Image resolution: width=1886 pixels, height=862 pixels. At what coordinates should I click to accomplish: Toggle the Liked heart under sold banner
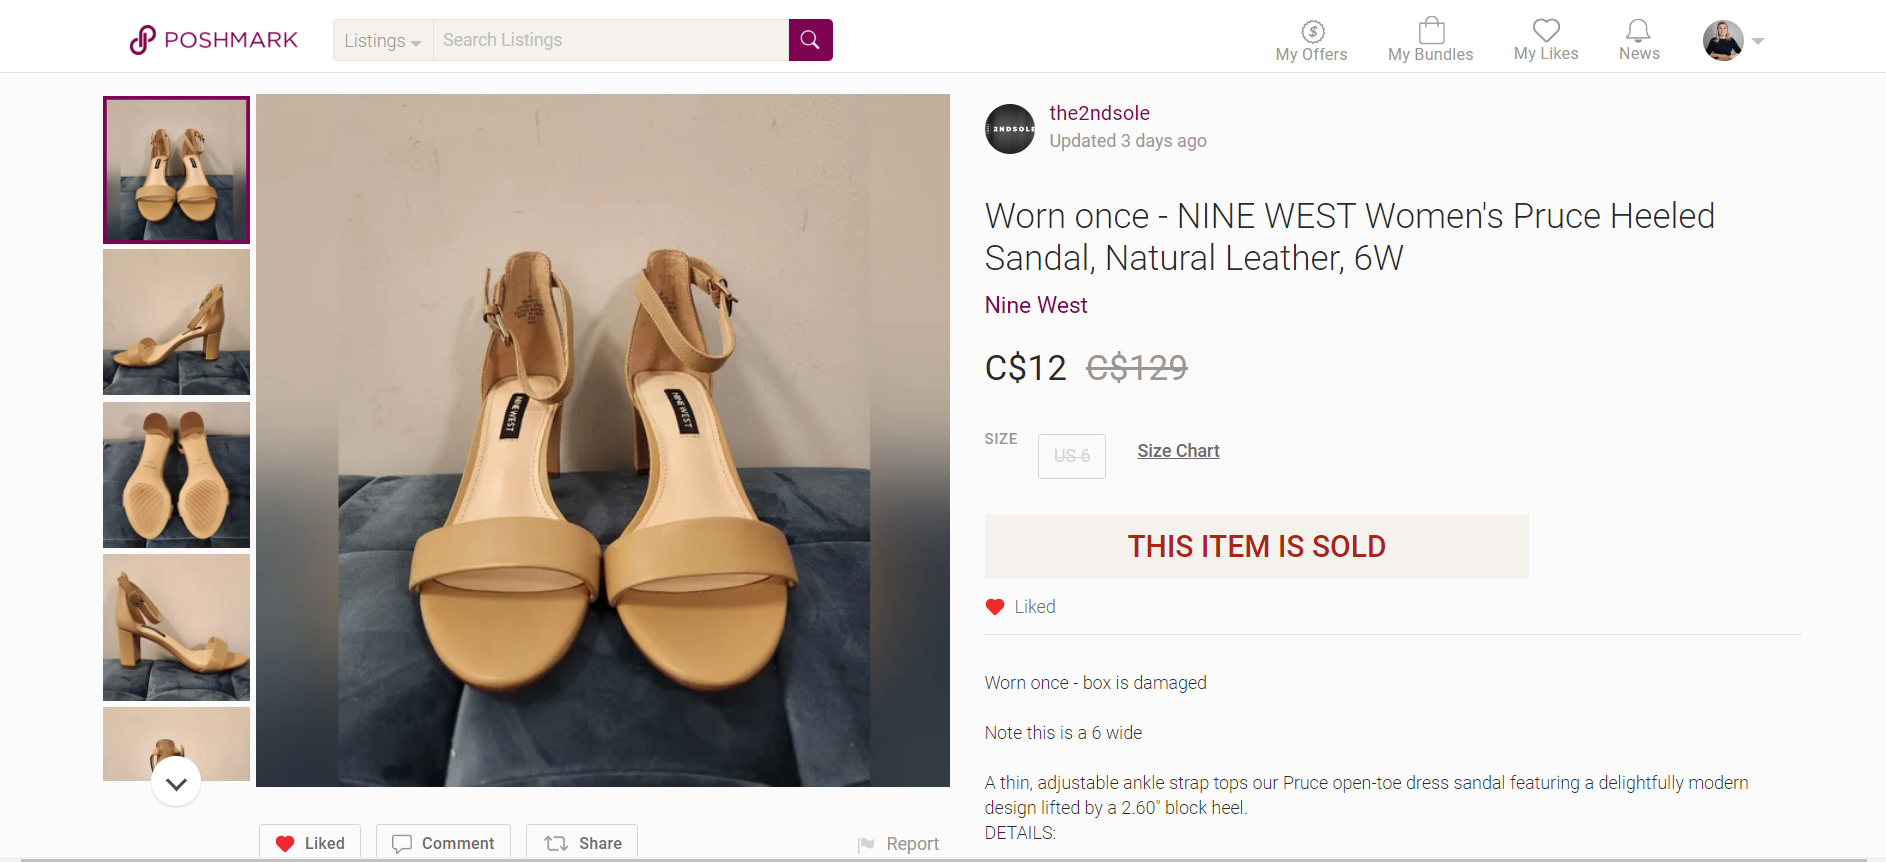coord(995,607)
